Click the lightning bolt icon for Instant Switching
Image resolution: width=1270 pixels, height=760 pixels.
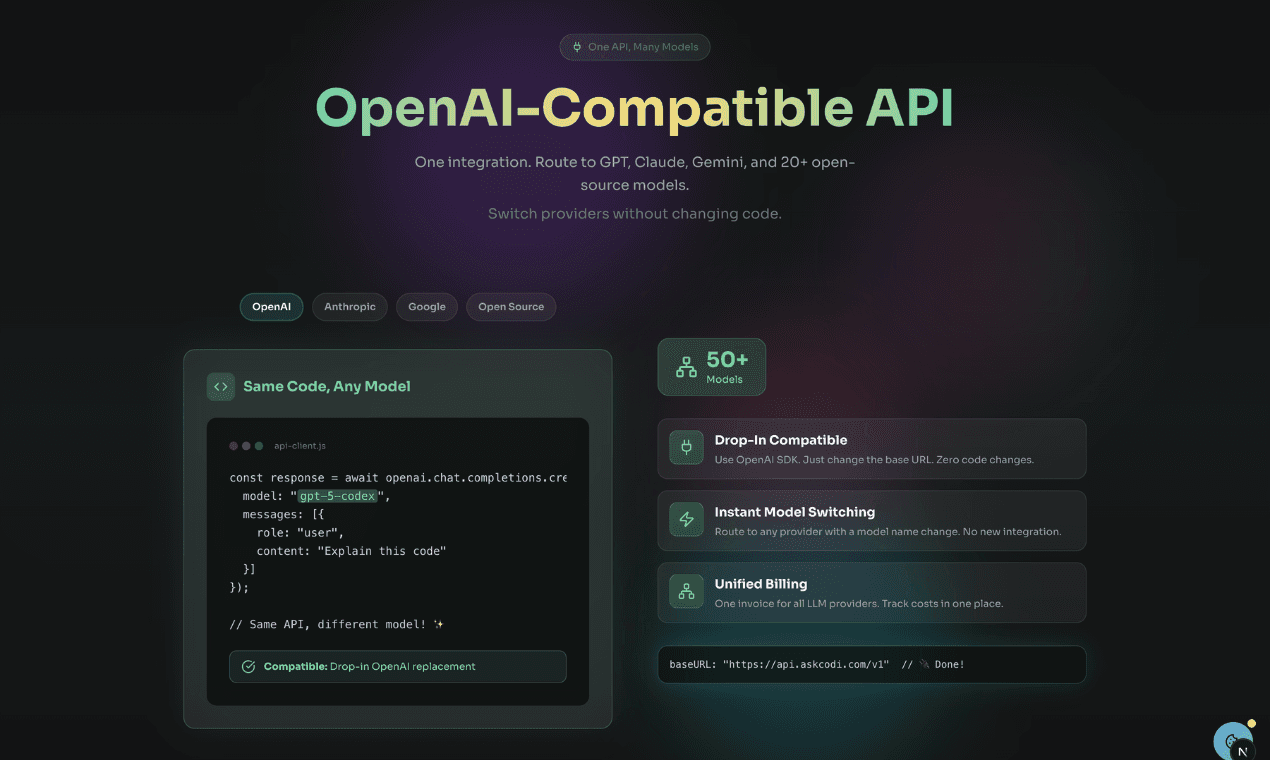pos(687,520)
